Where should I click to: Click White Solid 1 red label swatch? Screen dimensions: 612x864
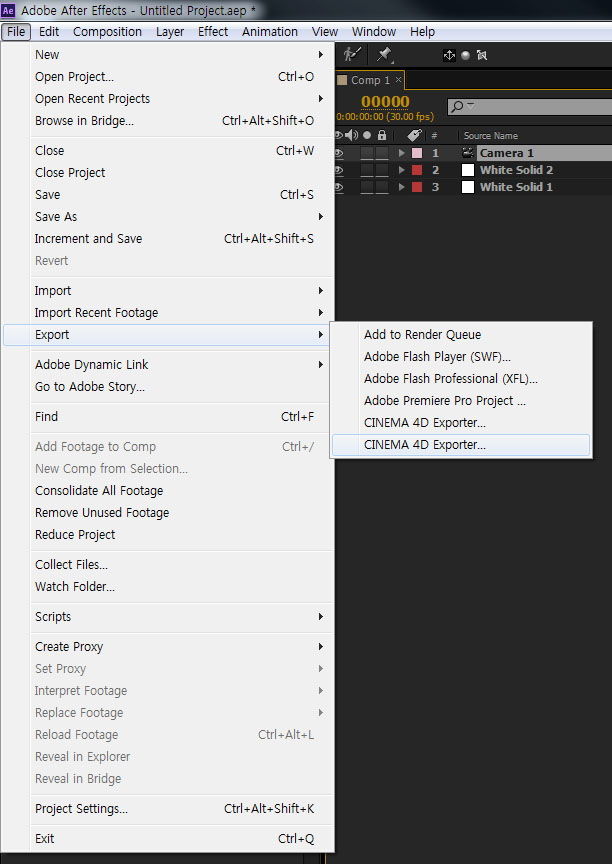pyautogui.click(x=417, y=187)
